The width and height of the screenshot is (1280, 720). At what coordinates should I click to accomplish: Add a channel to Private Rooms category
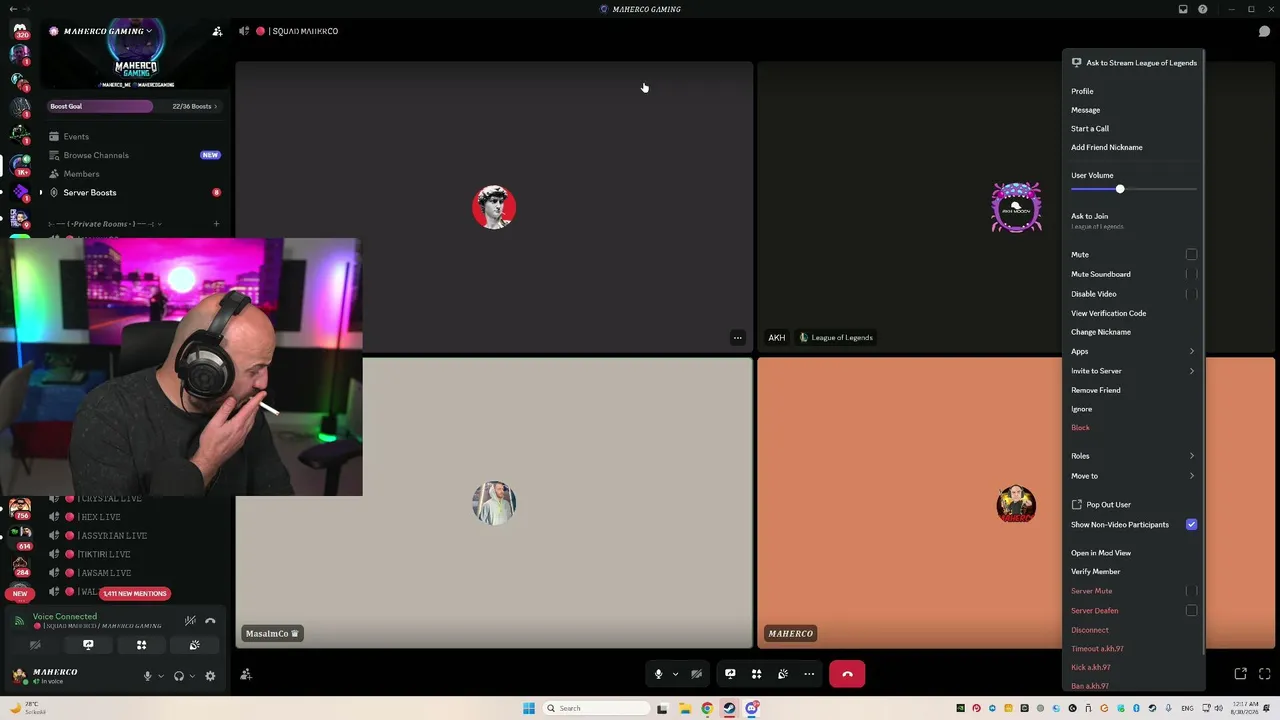click(x=216, y=224)
